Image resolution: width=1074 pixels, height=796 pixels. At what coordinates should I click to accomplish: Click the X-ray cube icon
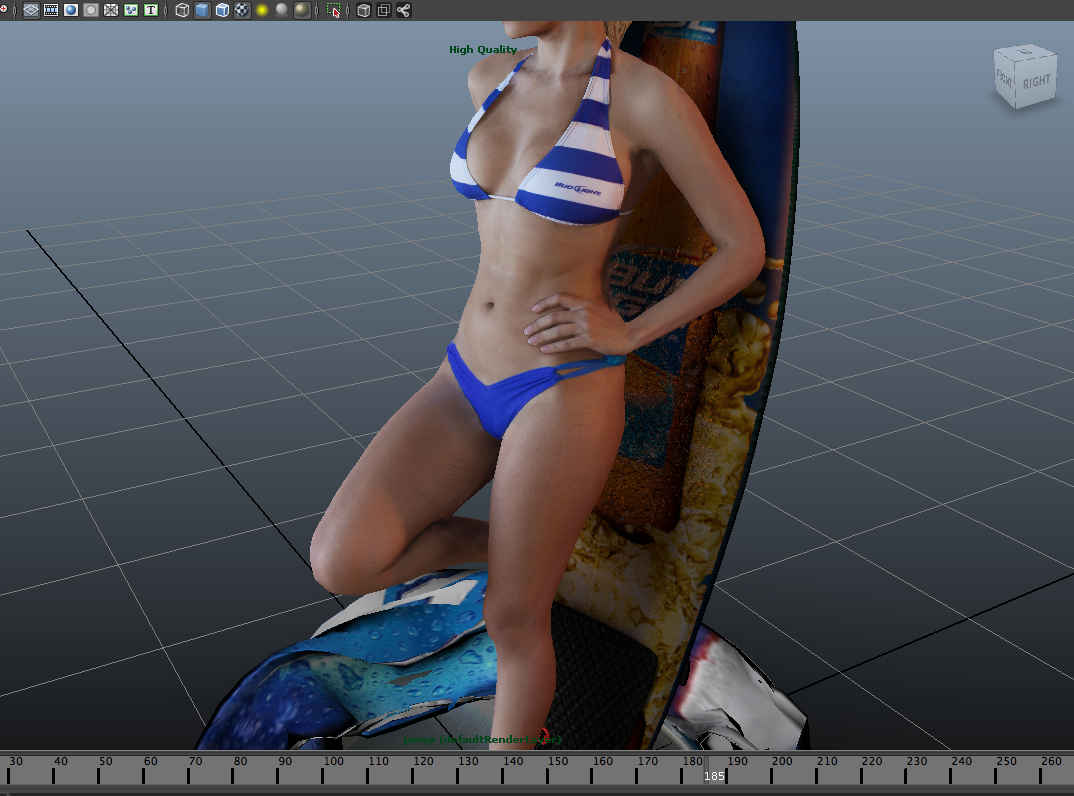point(364,10)
